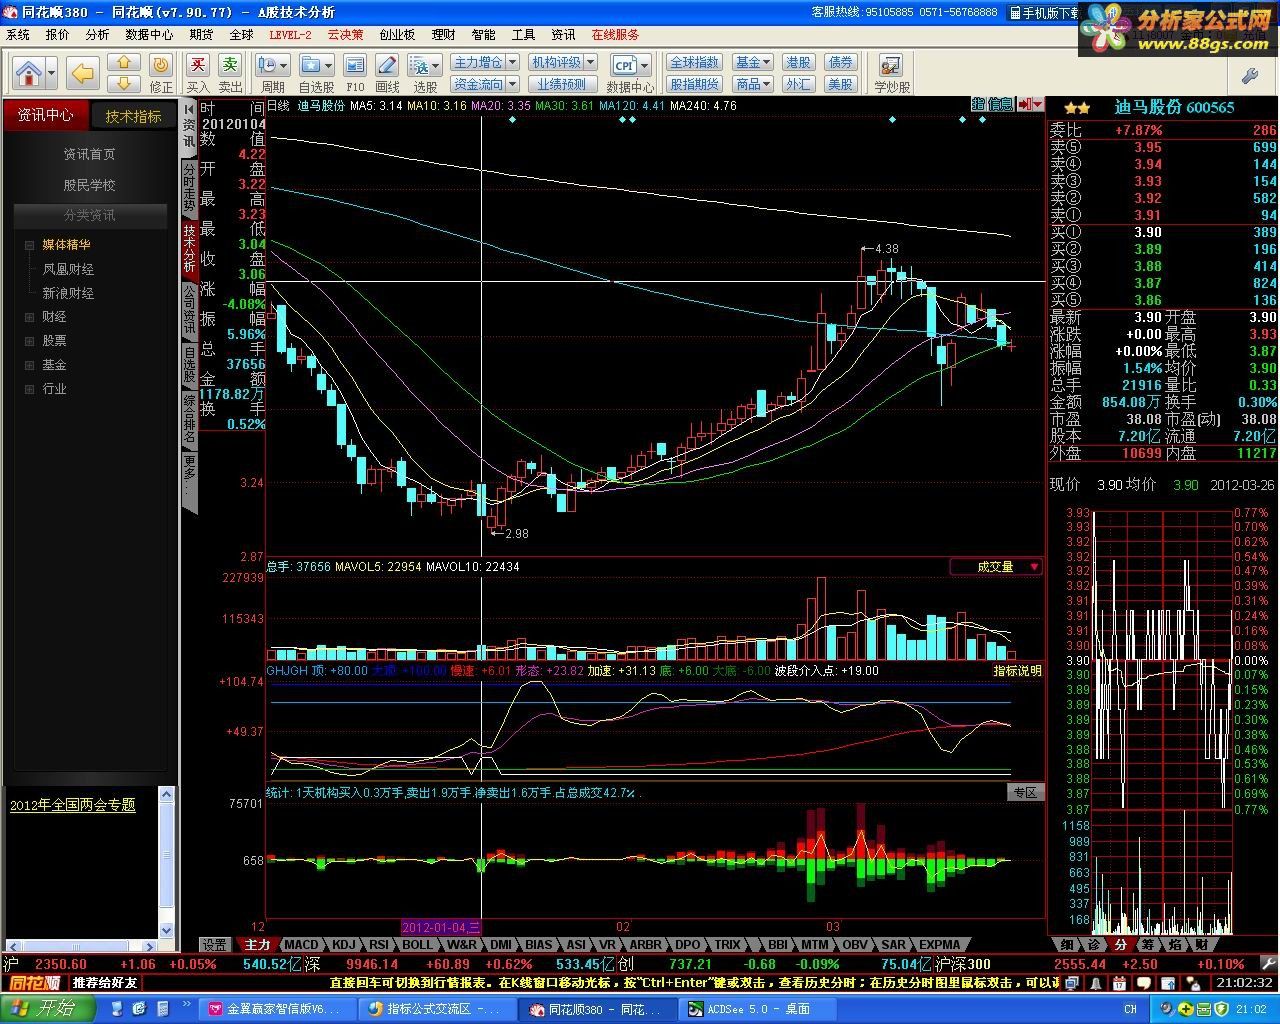The image size is (1280, 1024).
Task: Click the up arrow navigation icon
Action: [x=124, y=63]
